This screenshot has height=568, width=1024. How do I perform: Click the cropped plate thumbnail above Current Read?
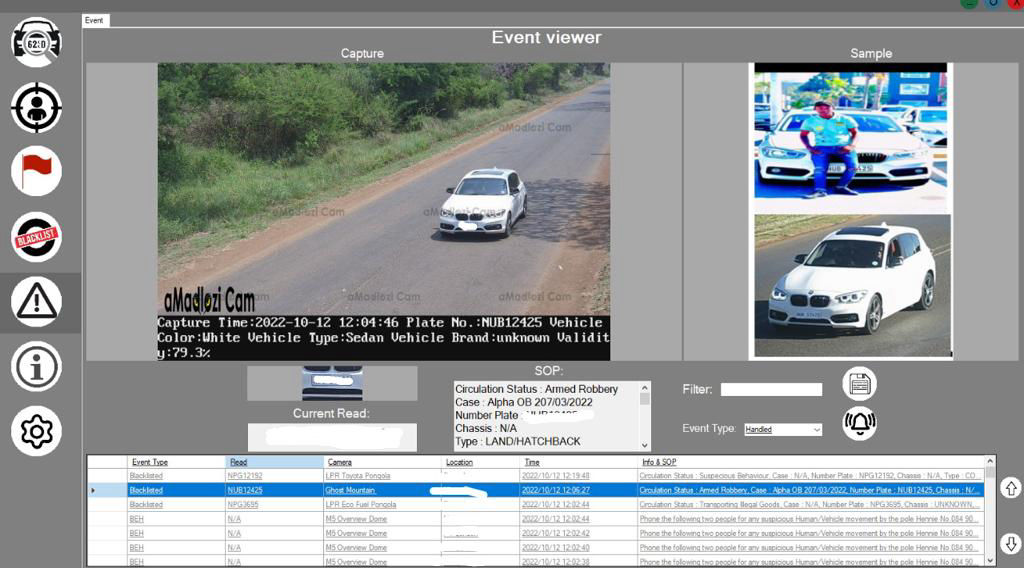click(332, 383)
